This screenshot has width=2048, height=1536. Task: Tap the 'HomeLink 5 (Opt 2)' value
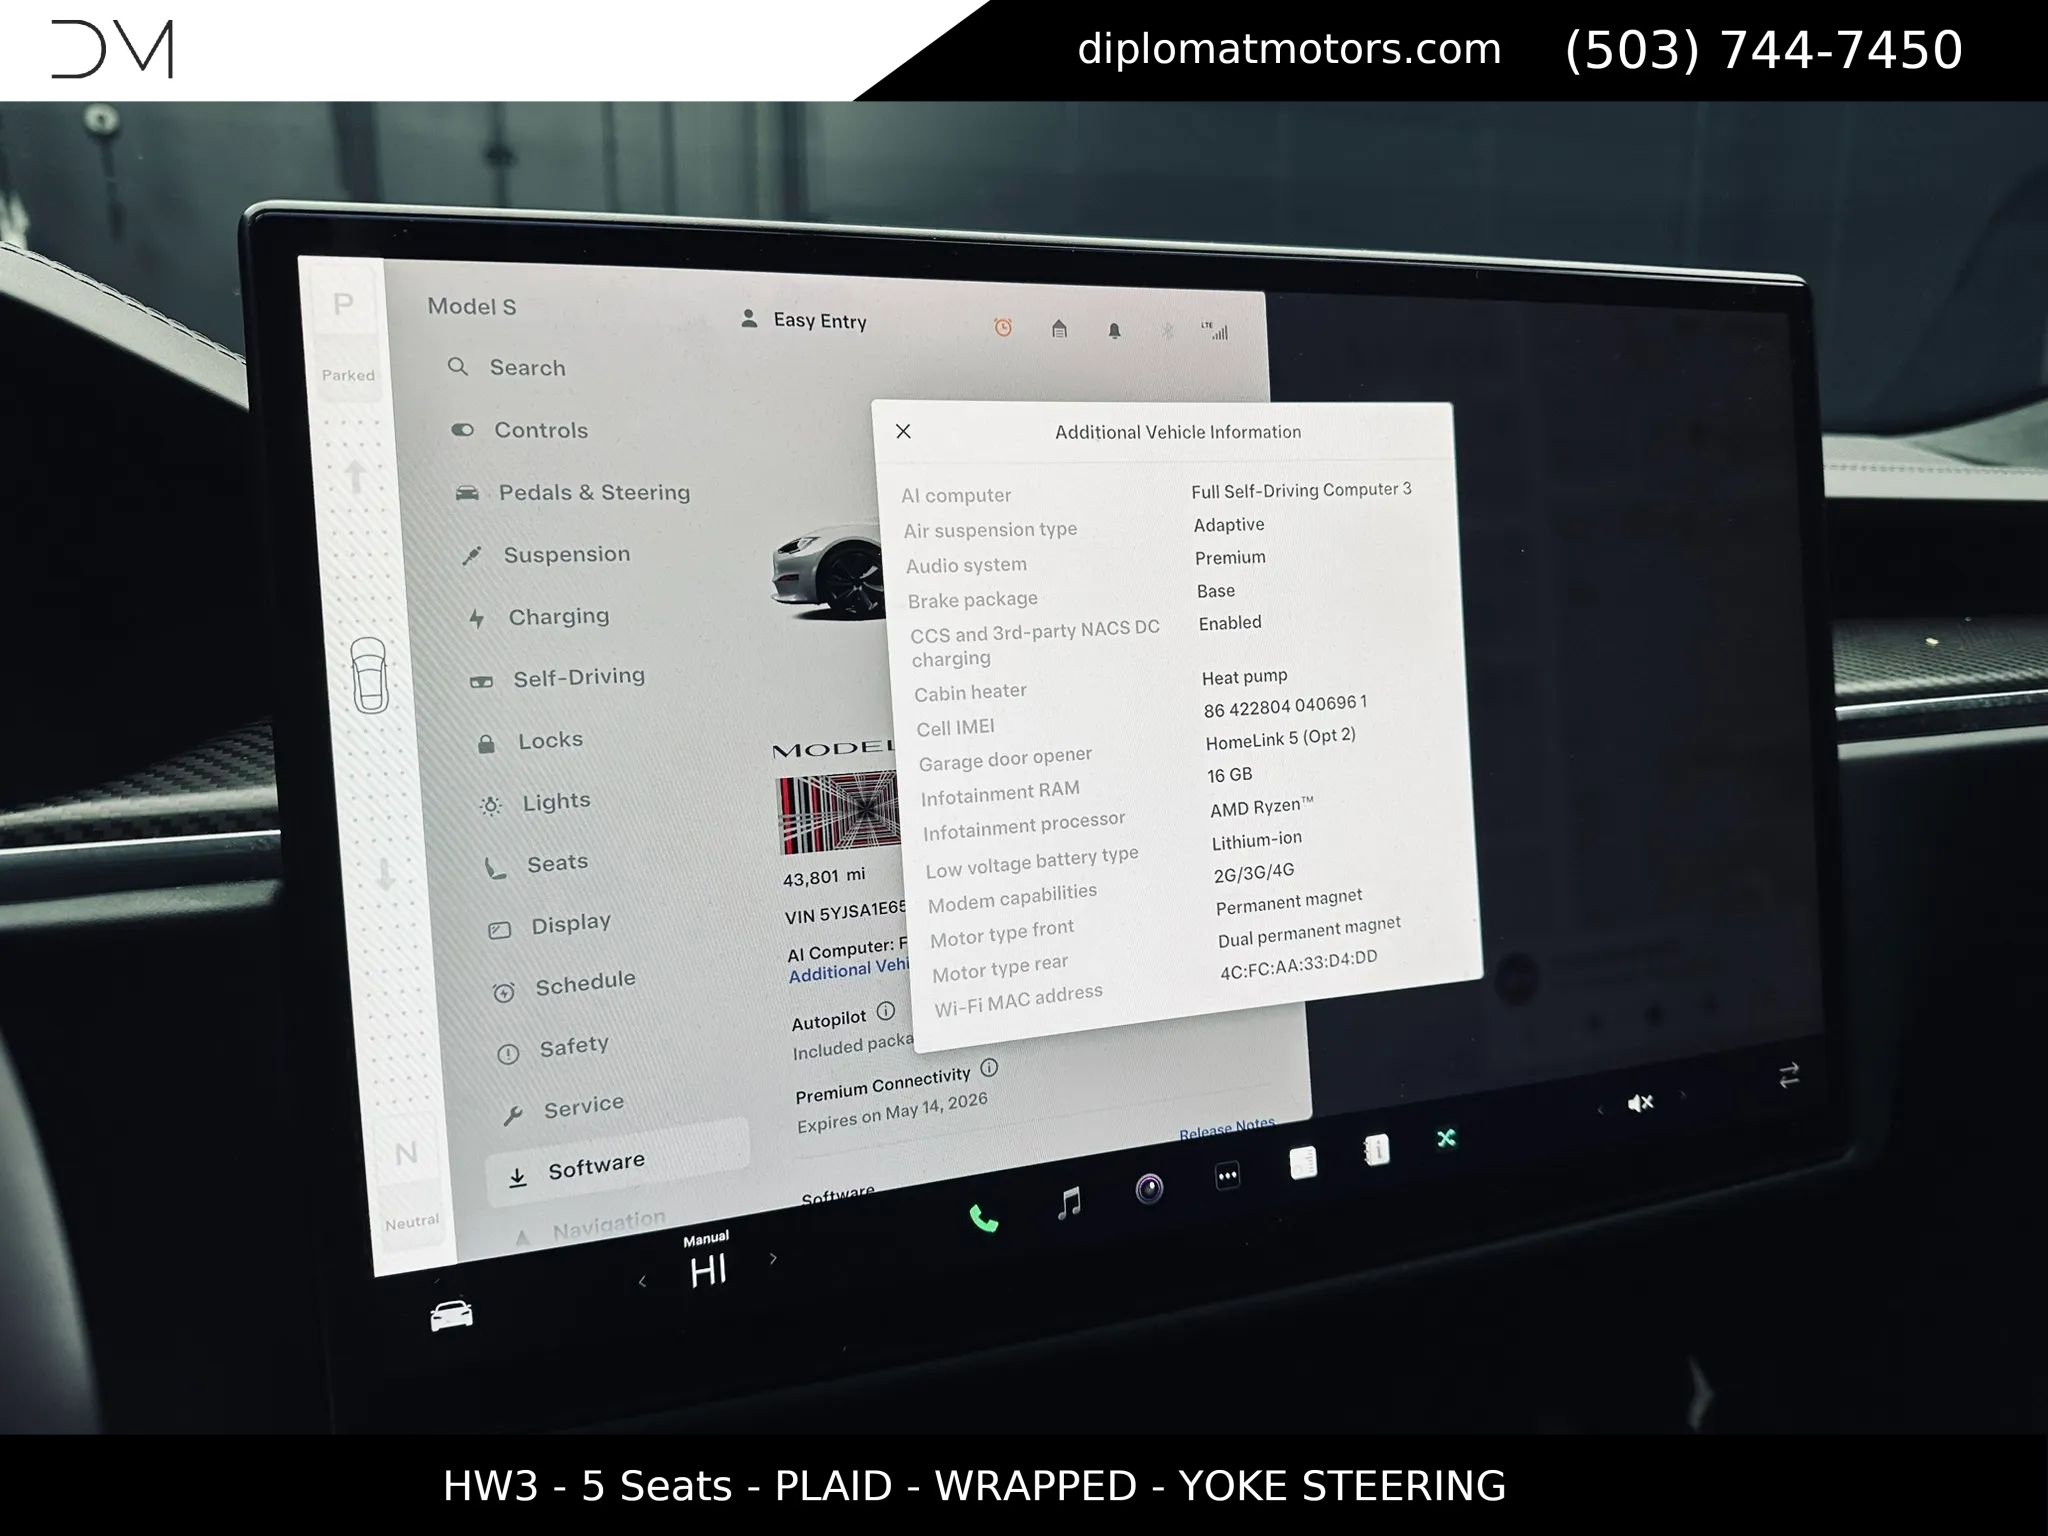point(1281,739)
